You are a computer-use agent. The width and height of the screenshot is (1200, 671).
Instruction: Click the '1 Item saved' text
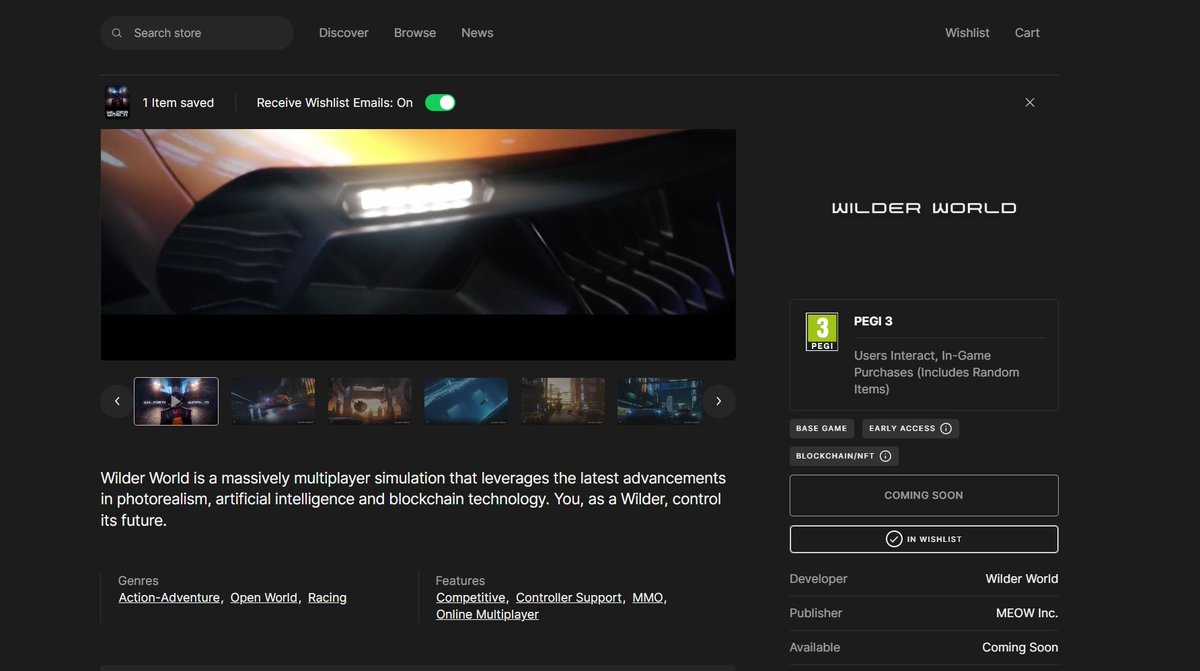tap(178, 102)
